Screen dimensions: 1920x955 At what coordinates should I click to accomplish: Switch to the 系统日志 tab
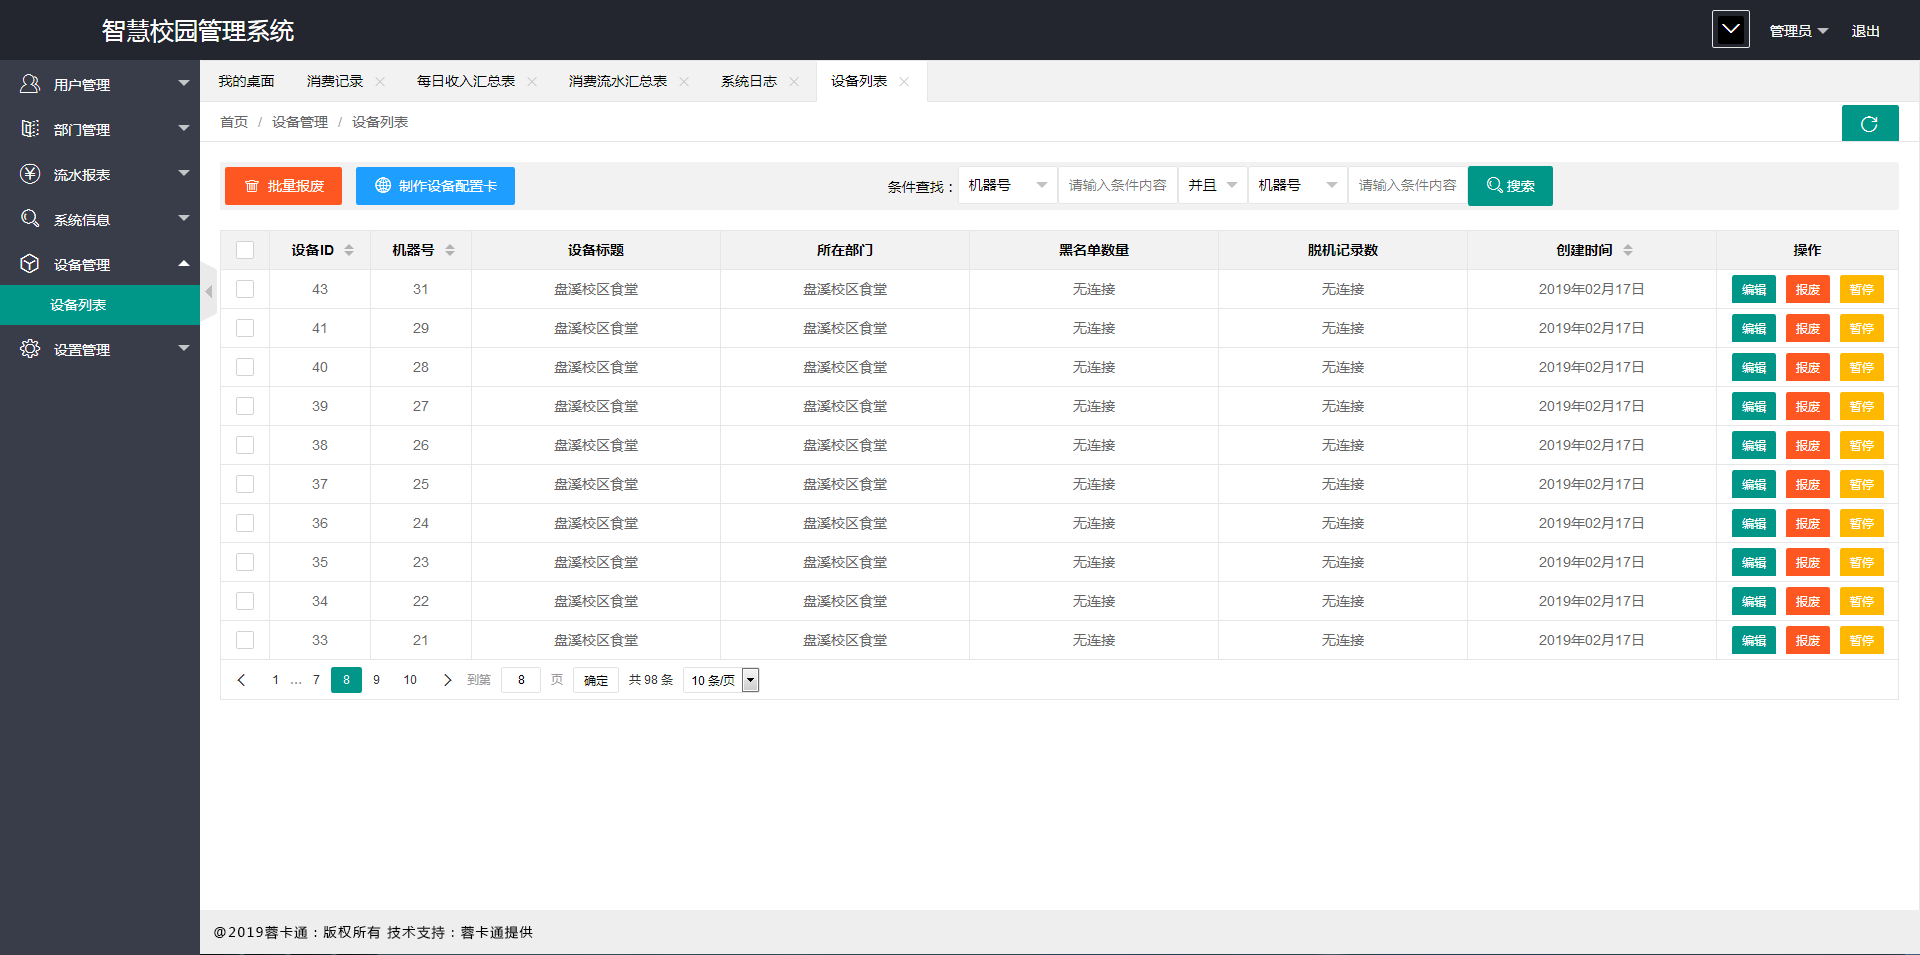click(x=748, y=82)
